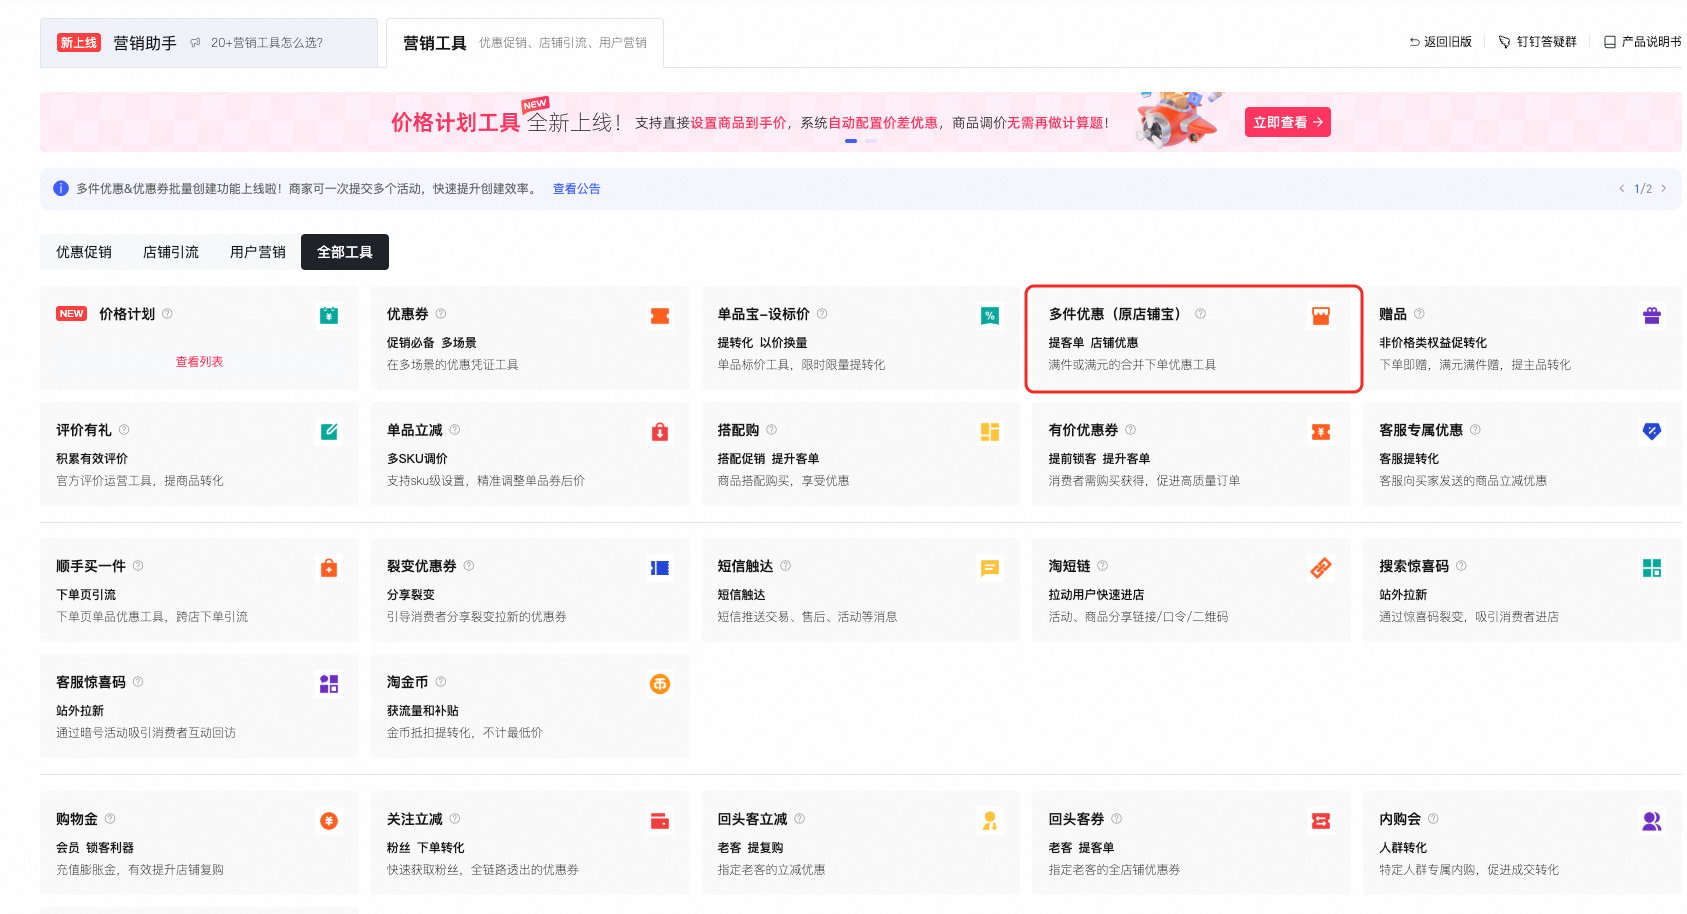The height and width of the screenshot is (914, 1687).
Task: Open the 短信触达 card title
Action: [x=745, y=566]
